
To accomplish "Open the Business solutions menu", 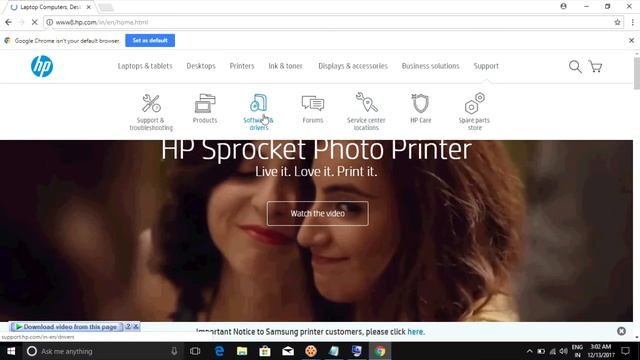I will (430, 66).
